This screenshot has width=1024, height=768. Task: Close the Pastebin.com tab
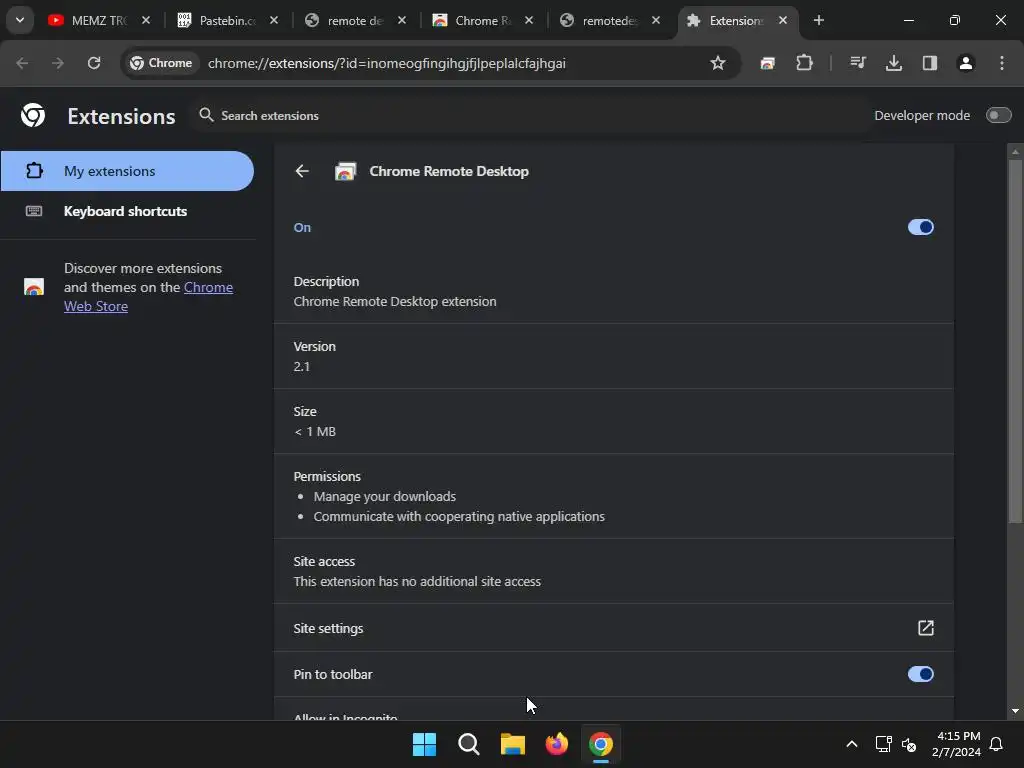click(x=274, y=20)
